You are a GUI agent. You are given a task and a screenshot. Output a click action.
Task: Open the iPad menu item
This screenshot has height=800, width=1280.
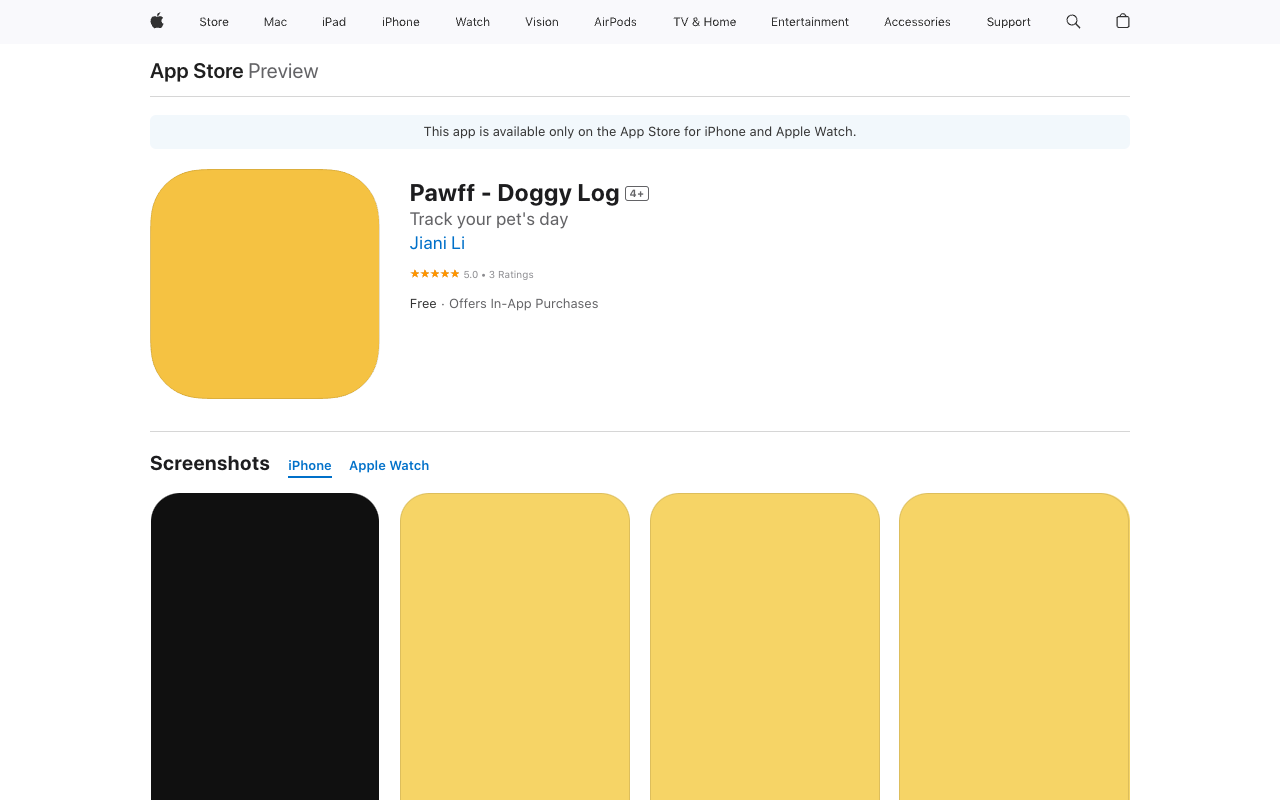[334, 22]
